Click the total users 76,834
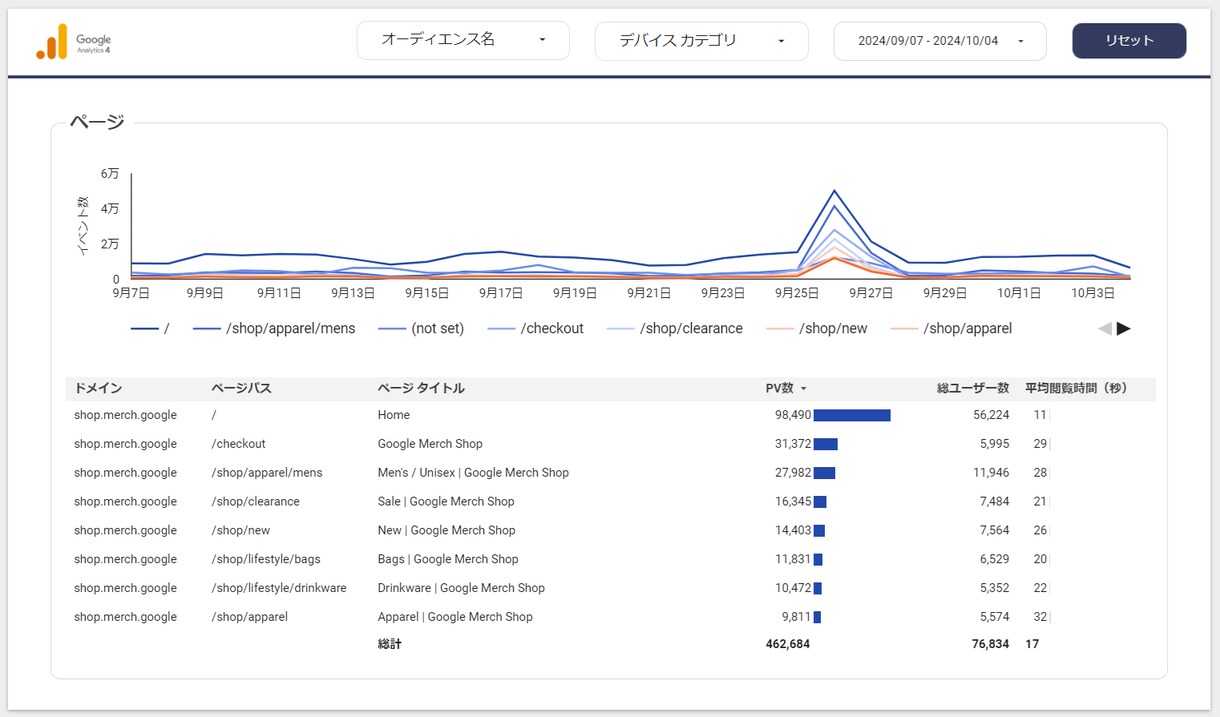Image resolution: width=1220 pixels, height=717 pixels. coord(990,645)
